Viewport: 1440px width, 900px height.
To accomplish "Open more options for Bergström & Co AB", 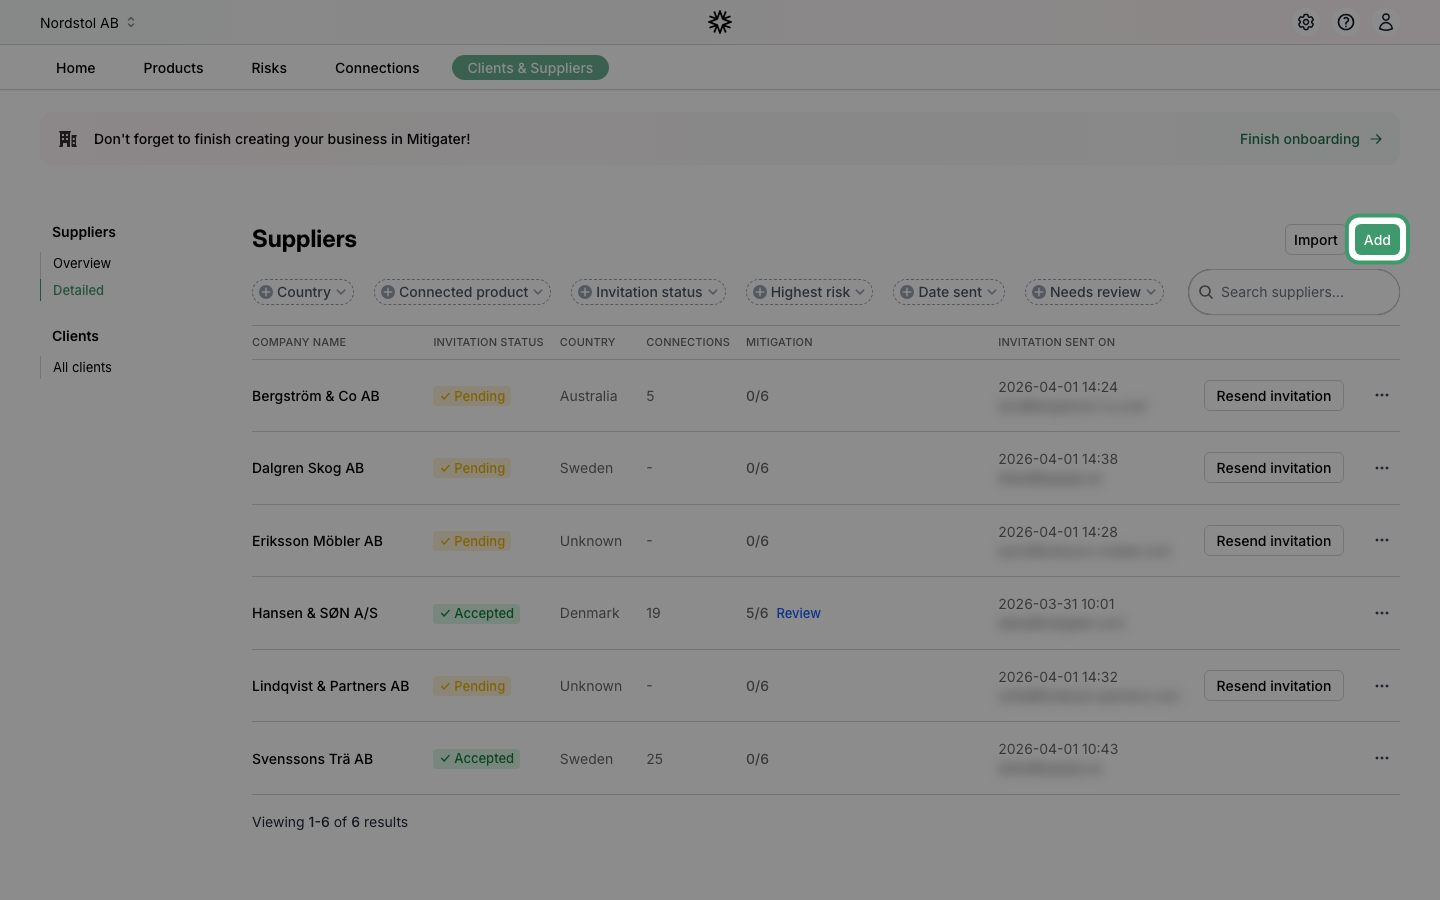I will 1382,395.
